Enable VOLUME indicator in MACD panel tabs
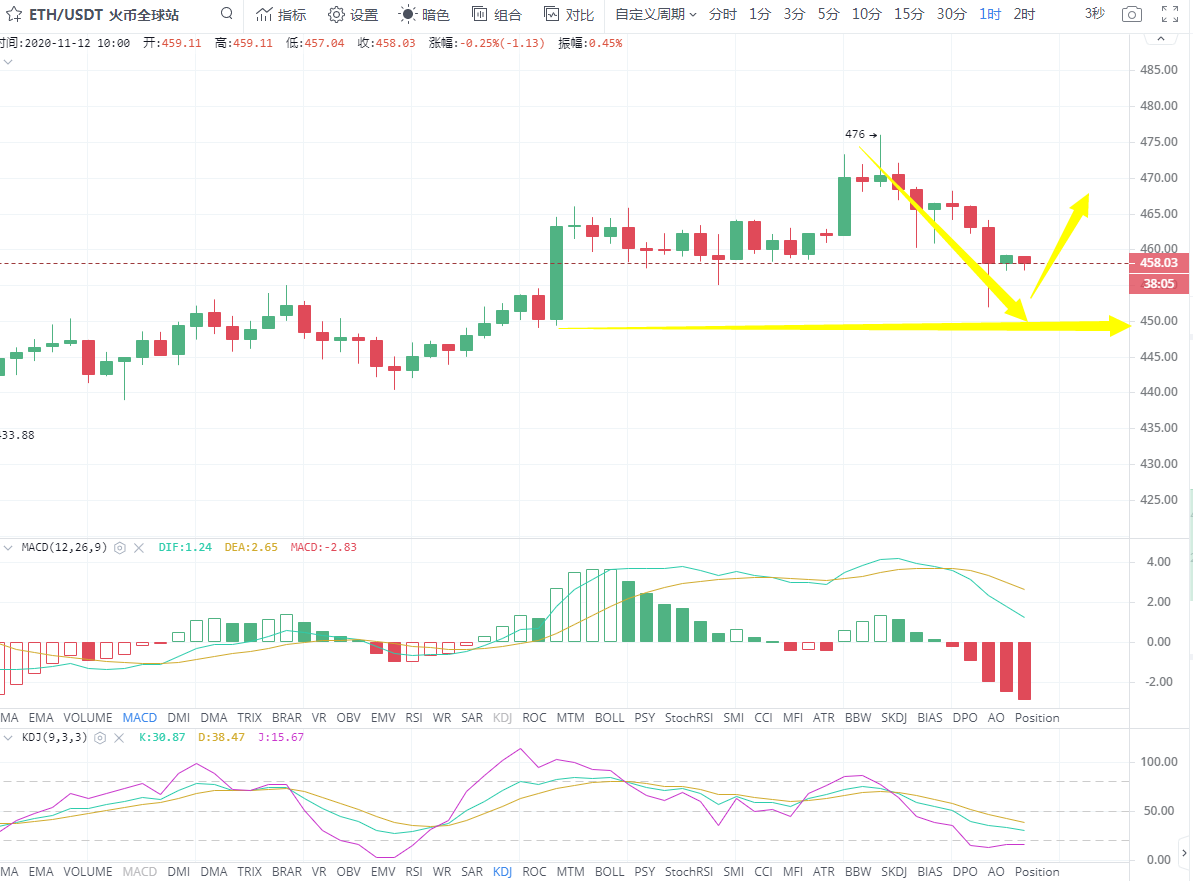Viewport: 1193px width, 881px height. (88, 718)
